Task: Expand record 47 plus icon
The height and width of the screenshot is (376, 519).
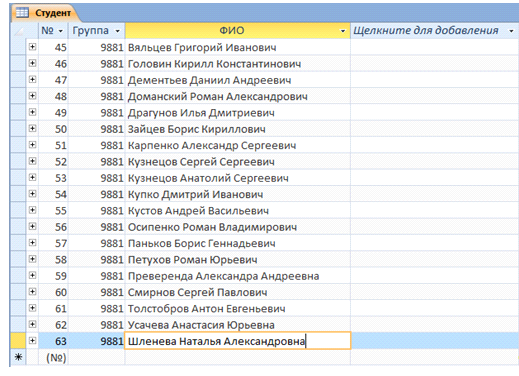Action: tap(32, 79)
